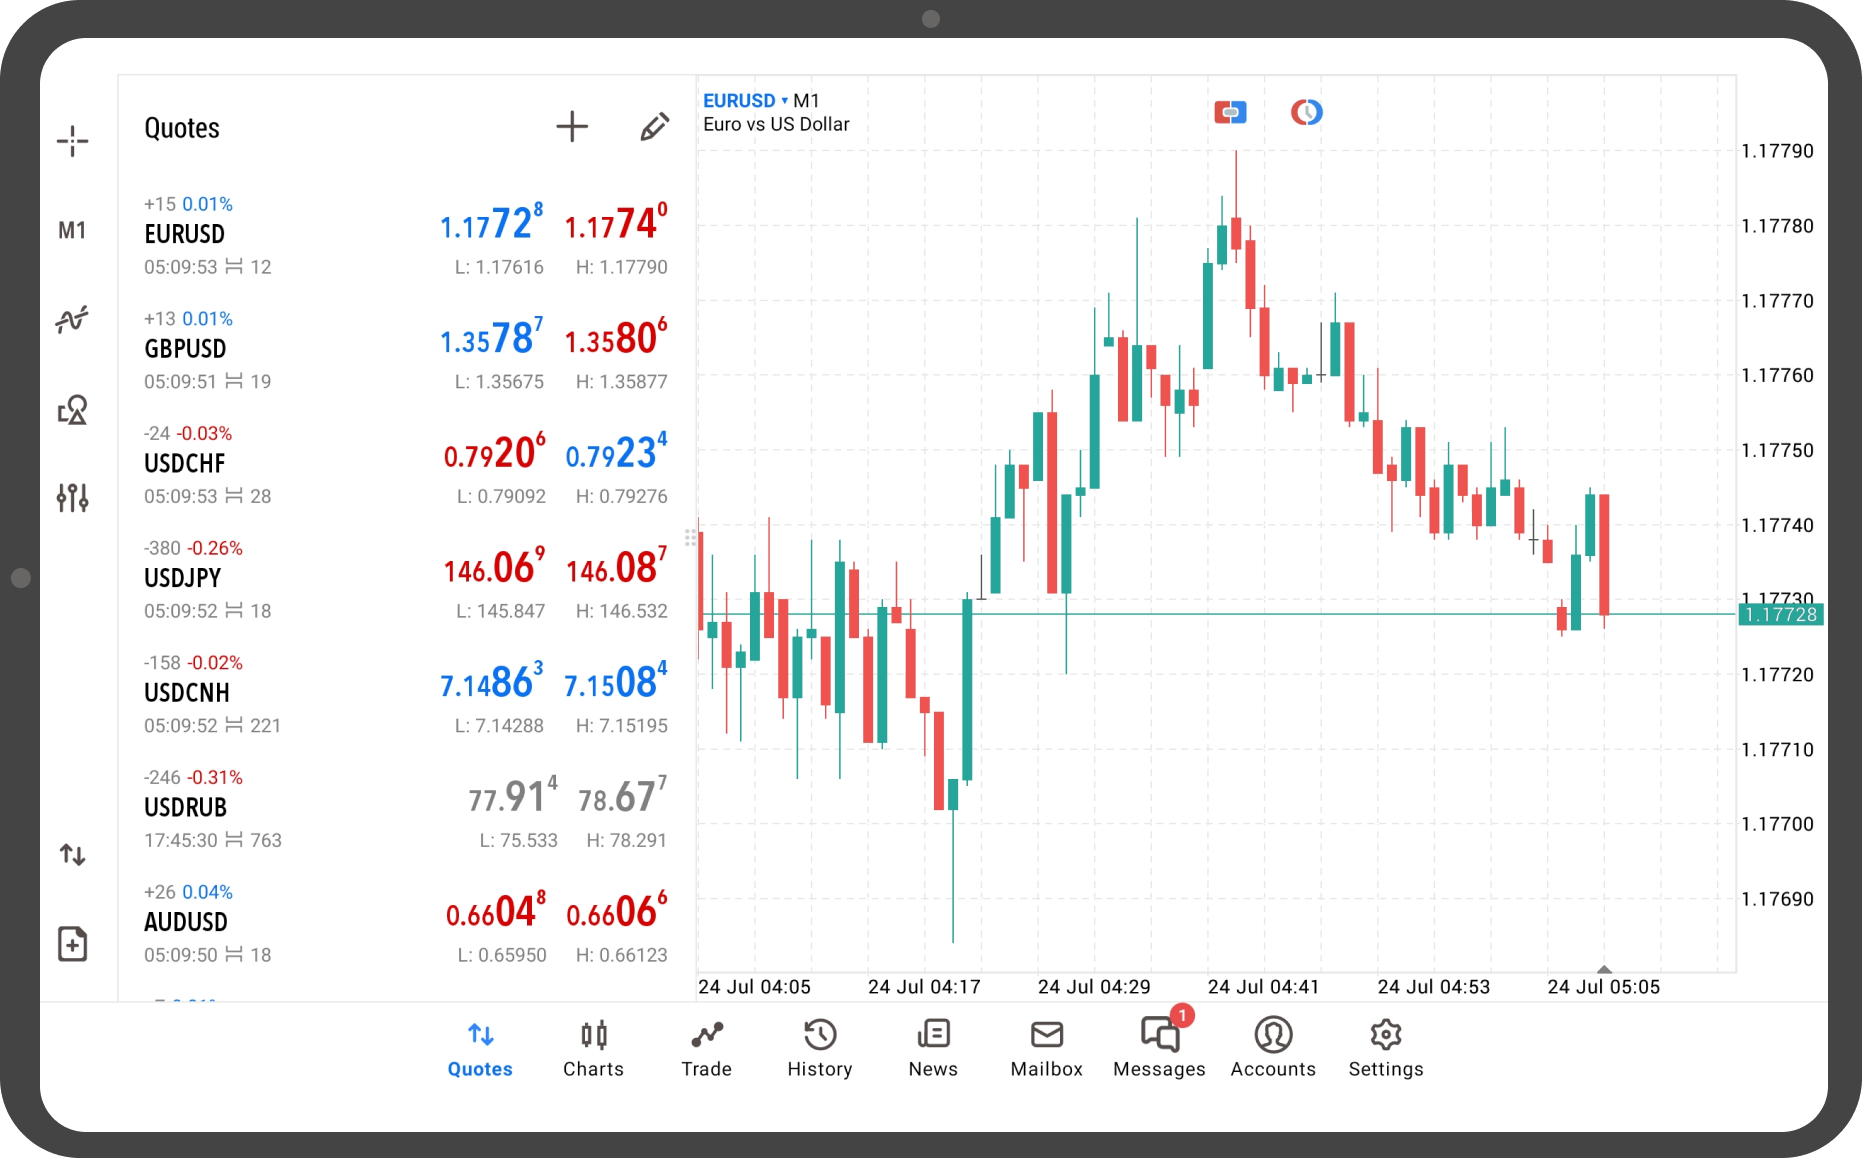Switch to the Charts tab
The width and height of the screenshot is (1862, 1158).
pos(593,1048)
